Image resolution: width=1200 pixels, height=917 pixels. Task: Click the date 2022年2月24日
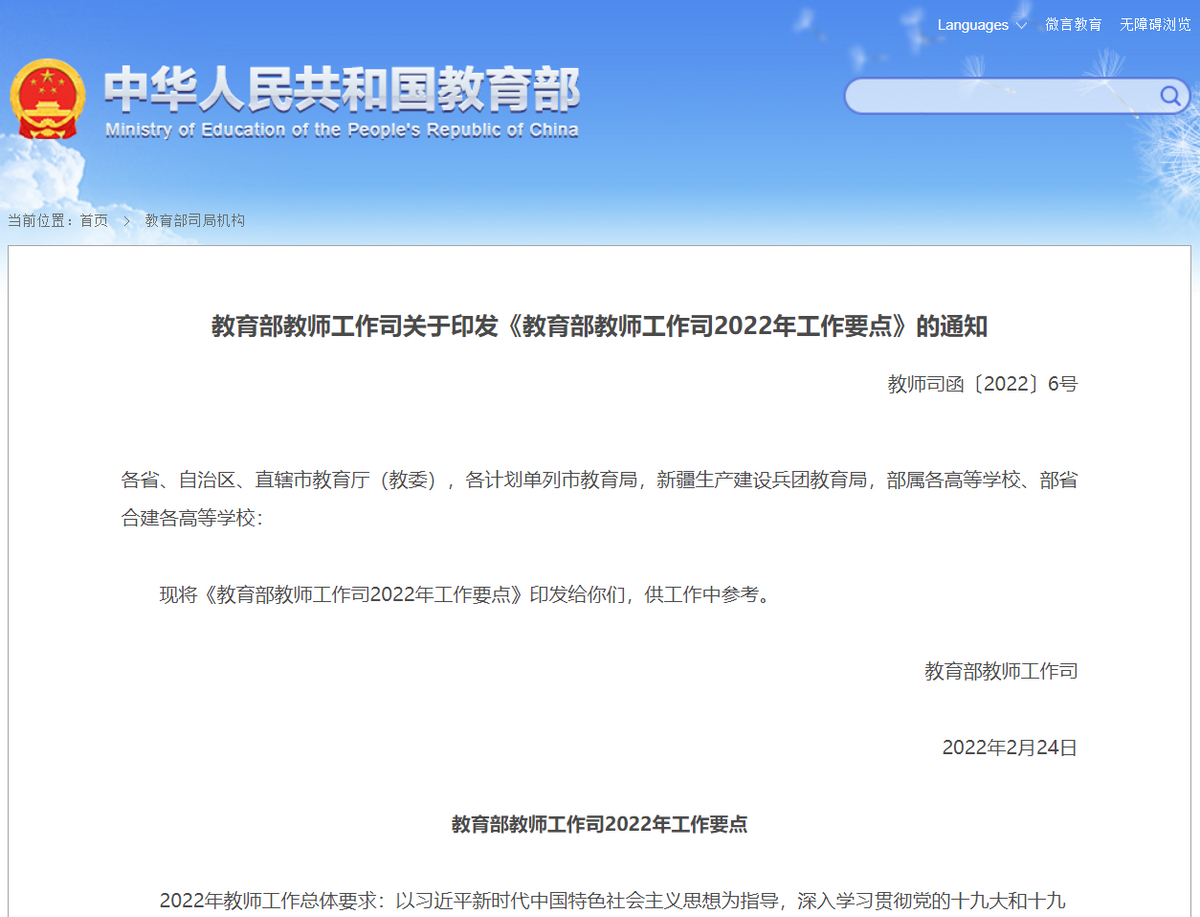(1009, 747)
